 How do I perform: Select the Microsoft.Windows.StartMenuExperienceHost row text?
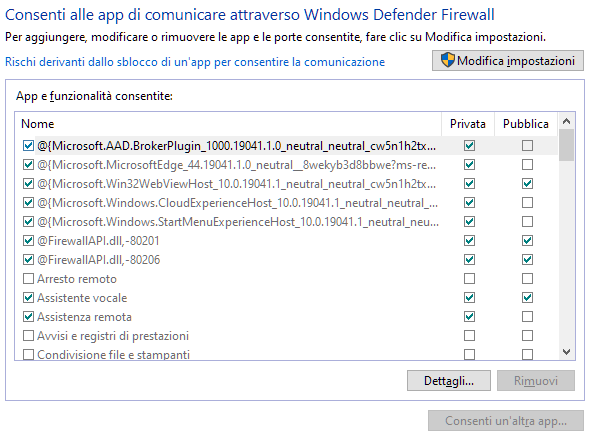[238, 222]
